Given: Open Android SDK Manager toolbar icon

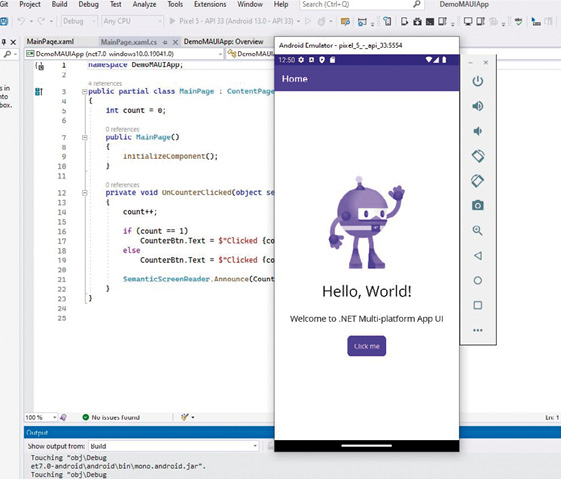Looking at the screenshot, I should click(x=417, y=21).
